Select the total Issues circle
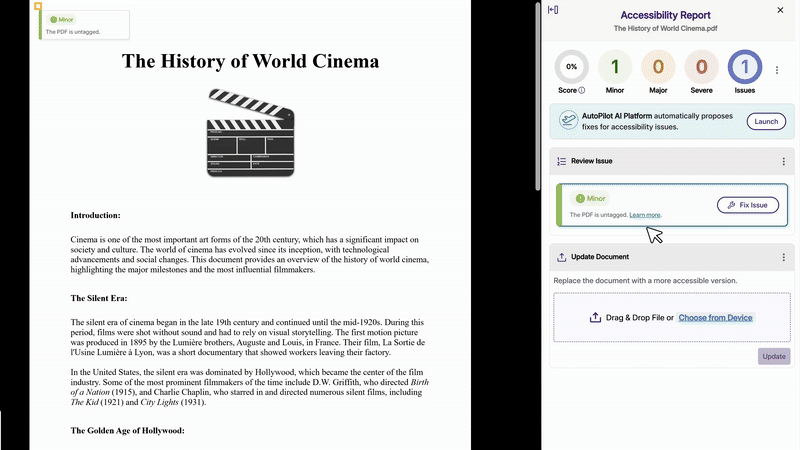Viewport: 800px width, 450px height. coord(745,67)
